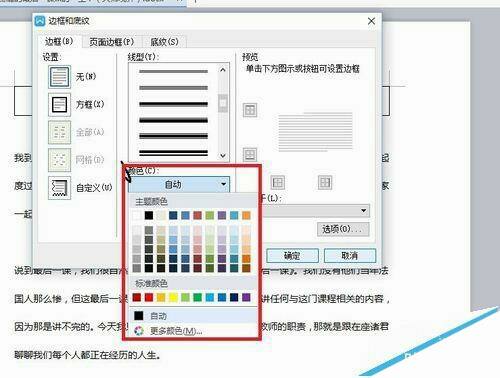Close the Borders and Shading dialog
500x378 pixels.
pos(371,21)
